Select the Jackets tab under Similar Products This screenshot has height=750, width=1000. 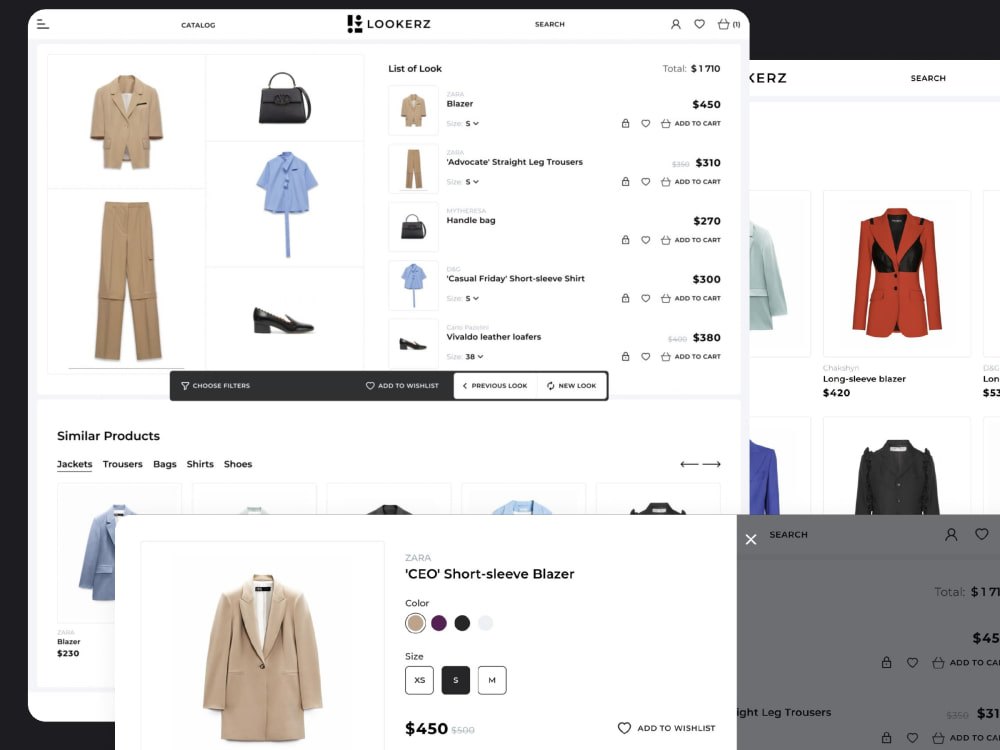pyautogui.click(x=75, y=464)
